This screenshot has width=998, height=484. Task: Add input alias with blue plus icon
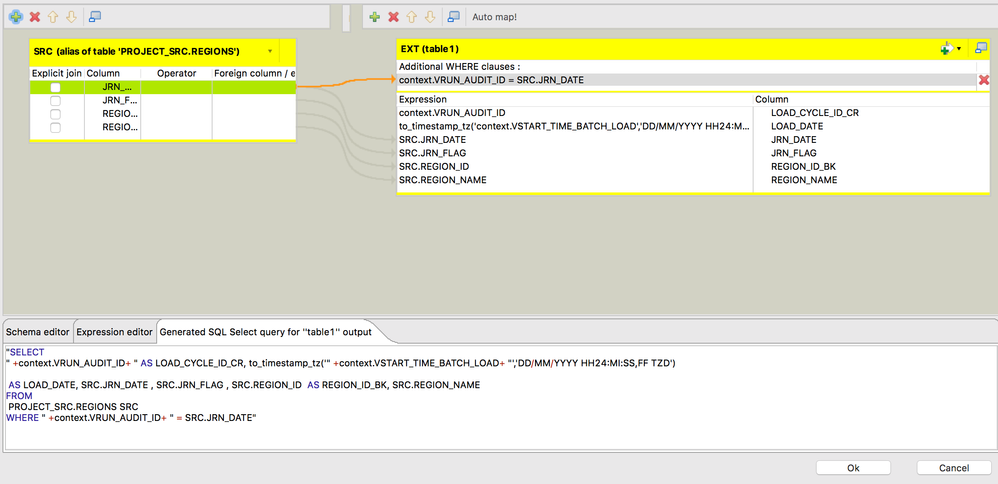(16, 17)
